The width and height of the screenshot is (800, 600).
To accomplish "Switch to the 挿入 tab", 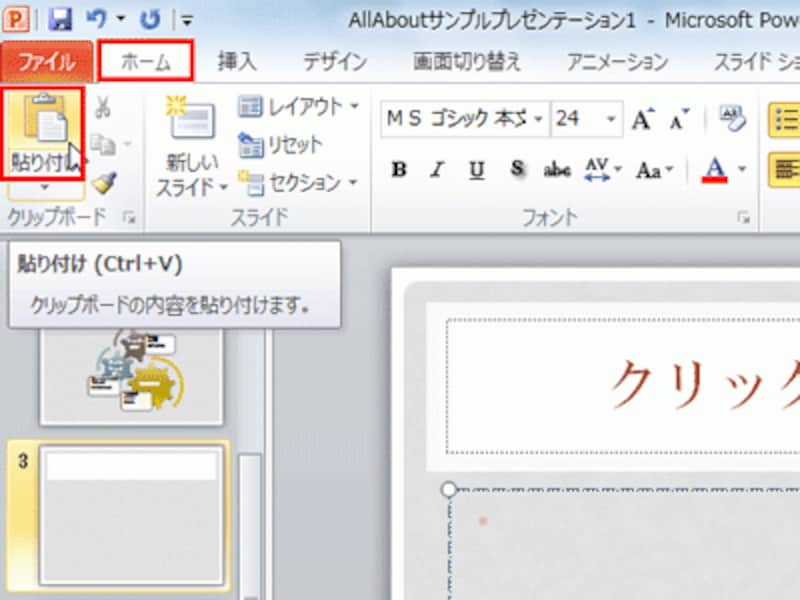I will (237, 62).
